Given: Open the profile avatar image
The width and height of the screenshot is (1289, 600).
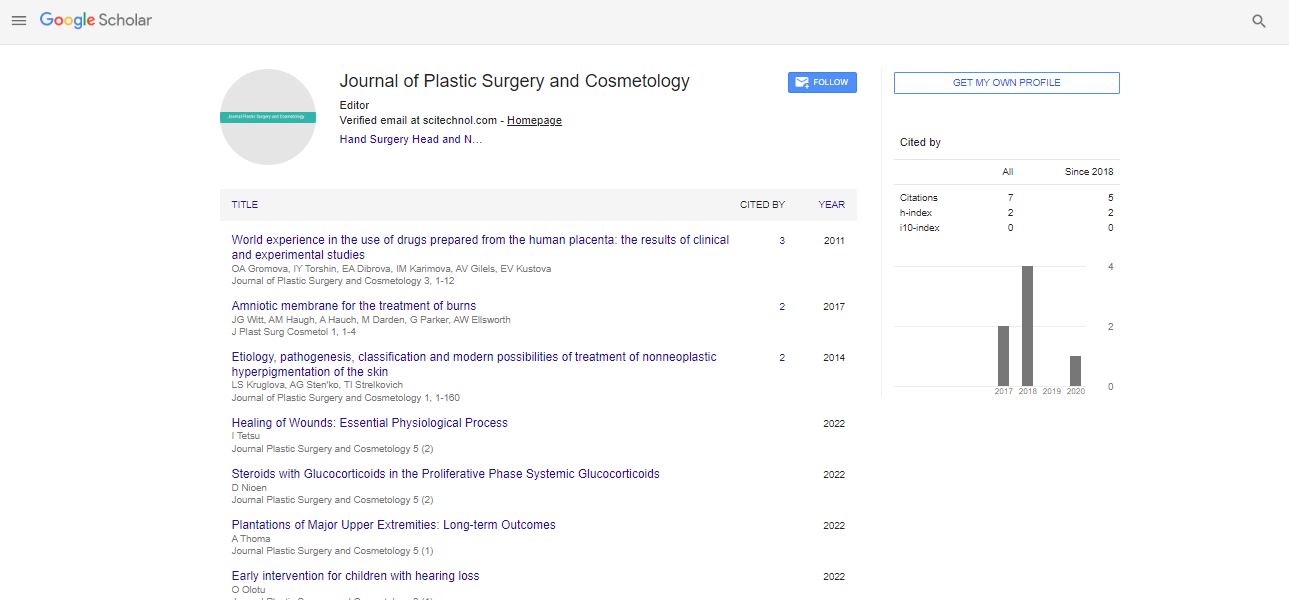Looking at the screenshot, I should pyautogui.click(x=268, y=117).
